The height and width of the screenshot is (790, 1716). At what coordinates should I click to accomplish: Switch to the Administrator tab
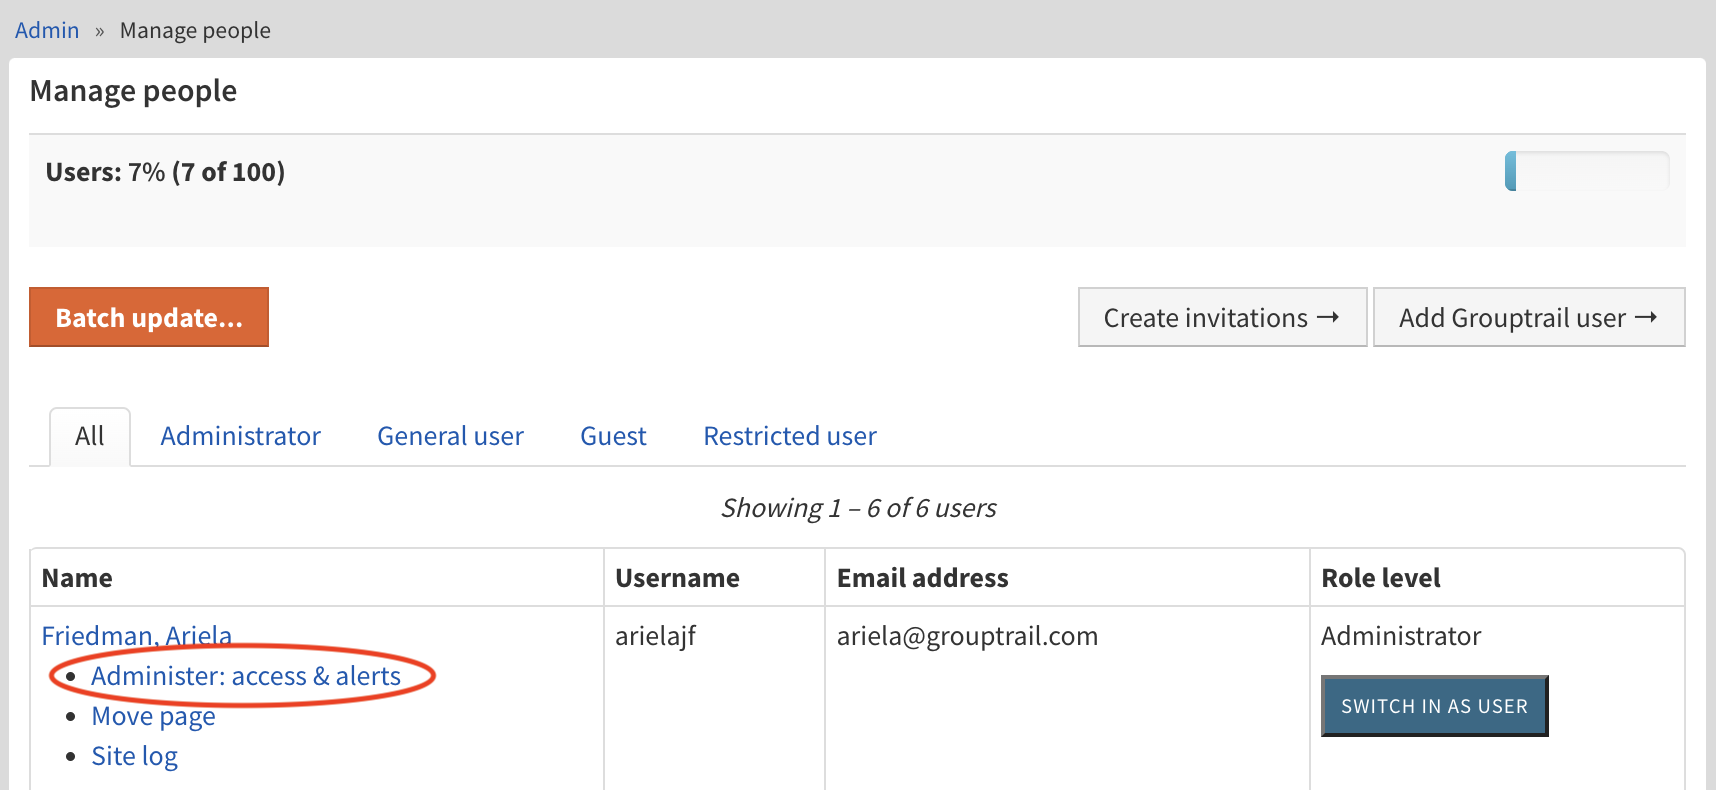click(240, 437)
